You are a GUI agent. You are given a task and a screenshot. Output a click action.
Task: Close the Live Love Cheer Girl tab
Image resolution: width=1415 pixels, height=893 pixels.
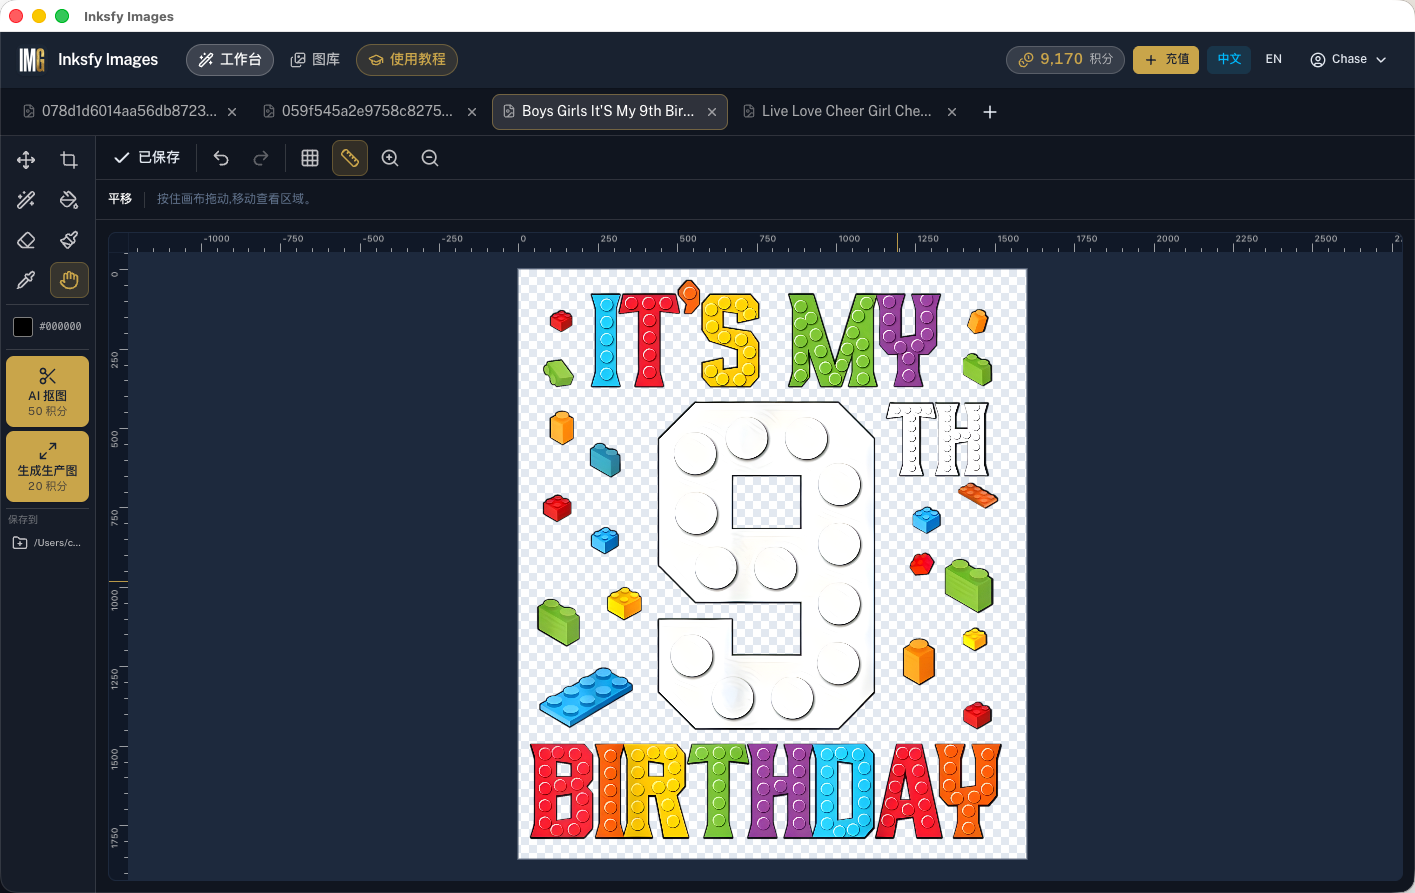pos(952,112)
